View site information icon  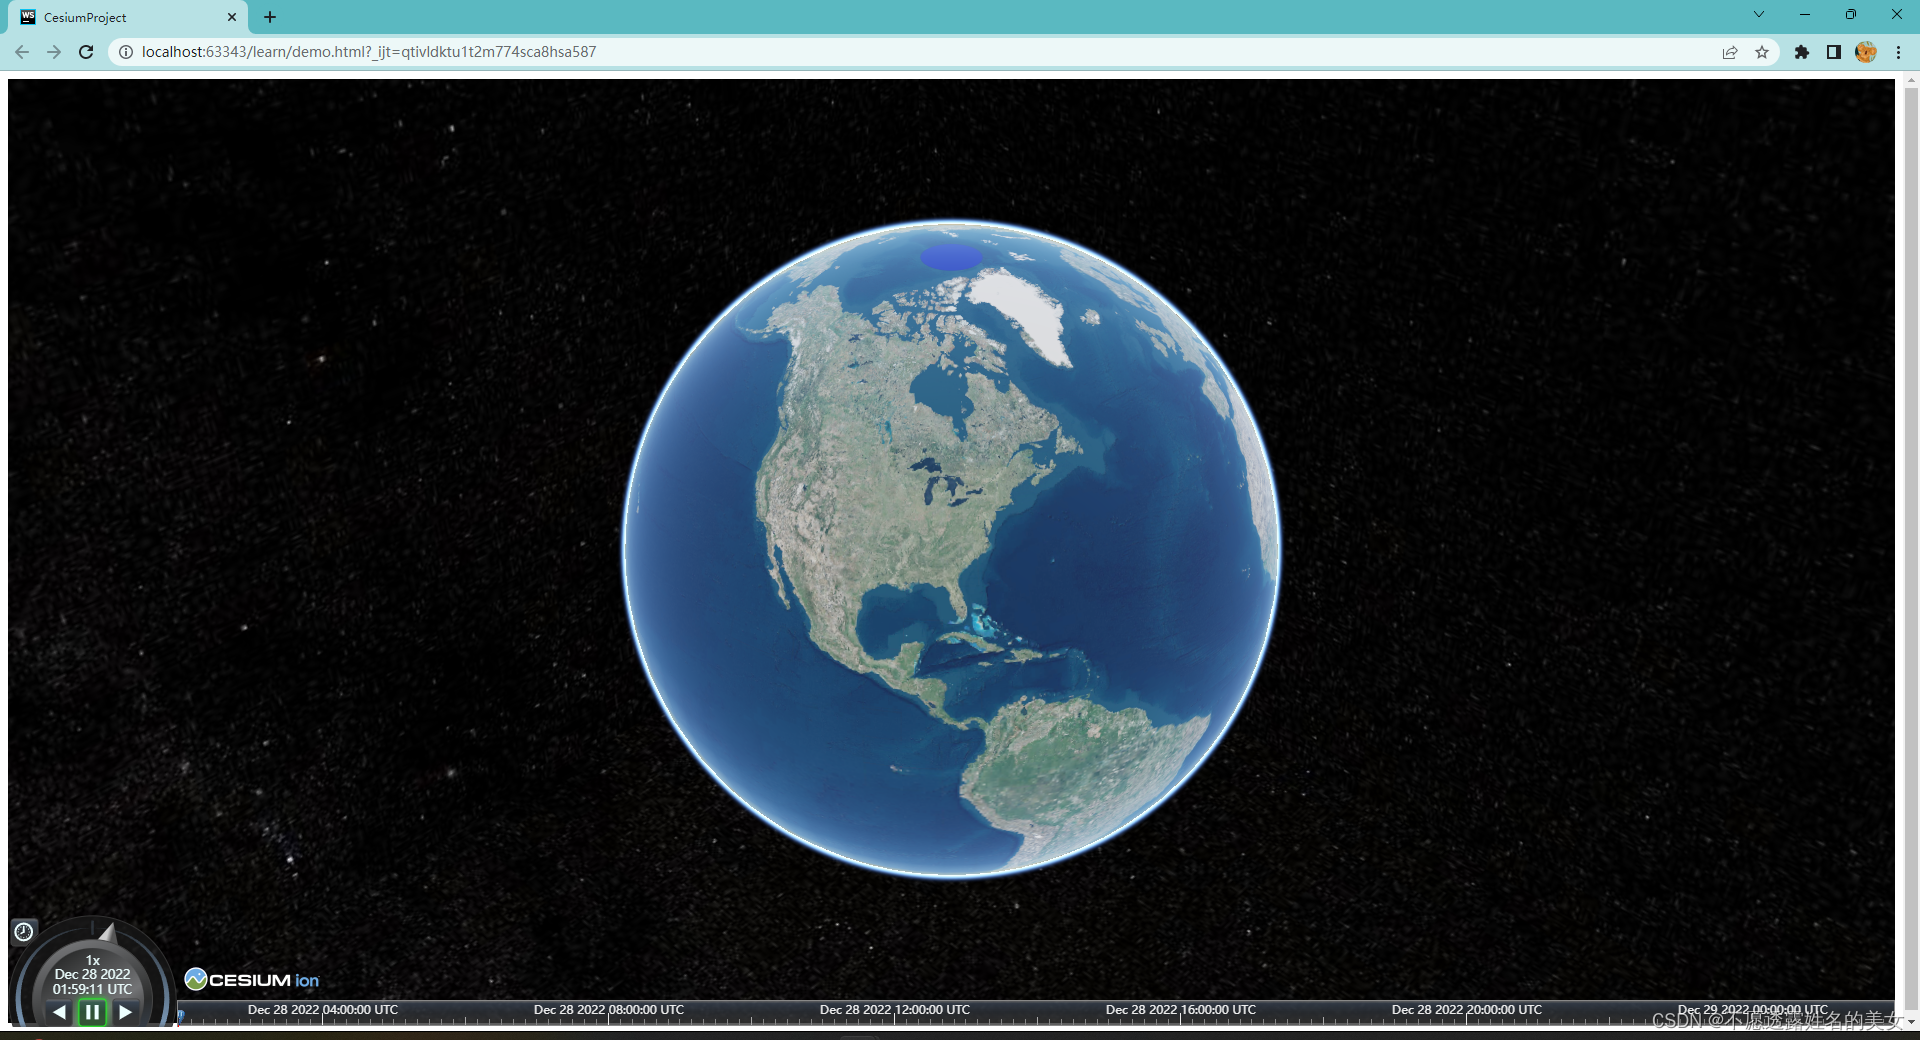[x=126, y=52]
